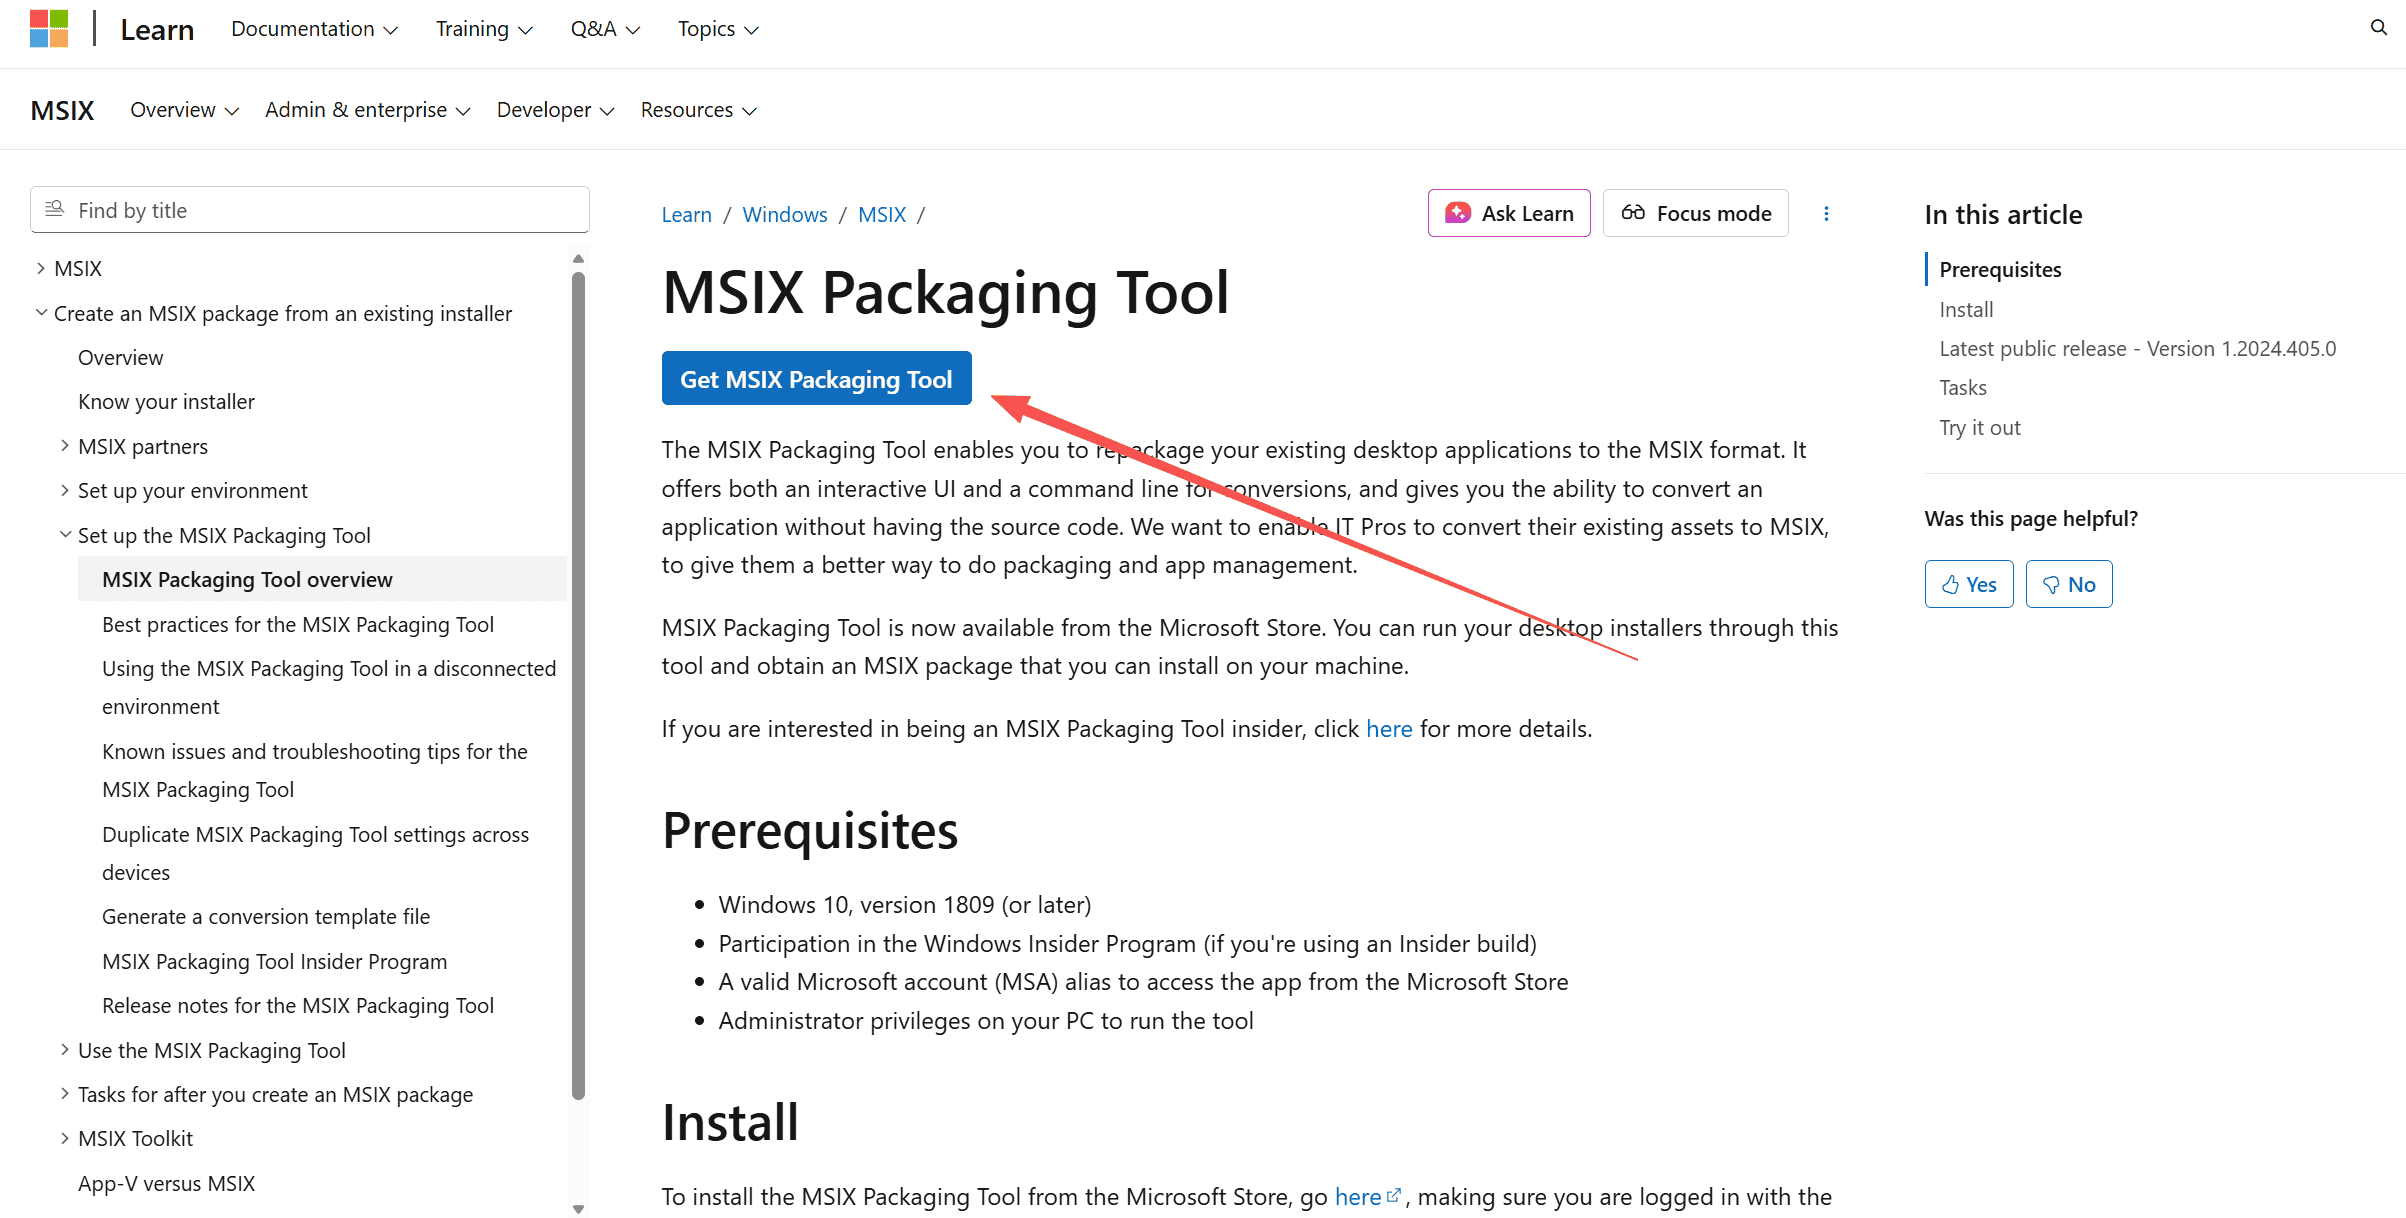The image size is (2406, 1218).
Task: Open the Training menu
Action: [484, 29]
